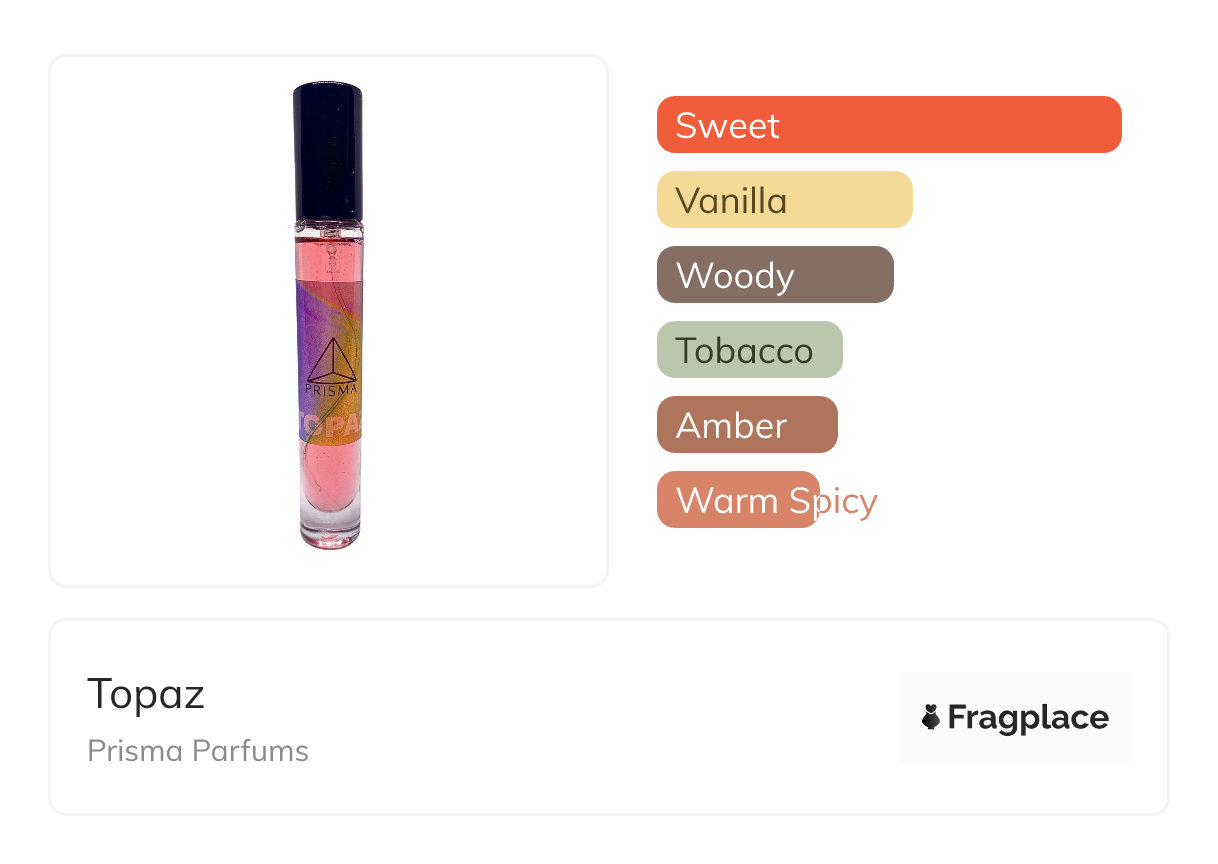Click the Fragplace perfume bottle icon
This screenshot has width=1218, height=864.
[x=931, y=717]
